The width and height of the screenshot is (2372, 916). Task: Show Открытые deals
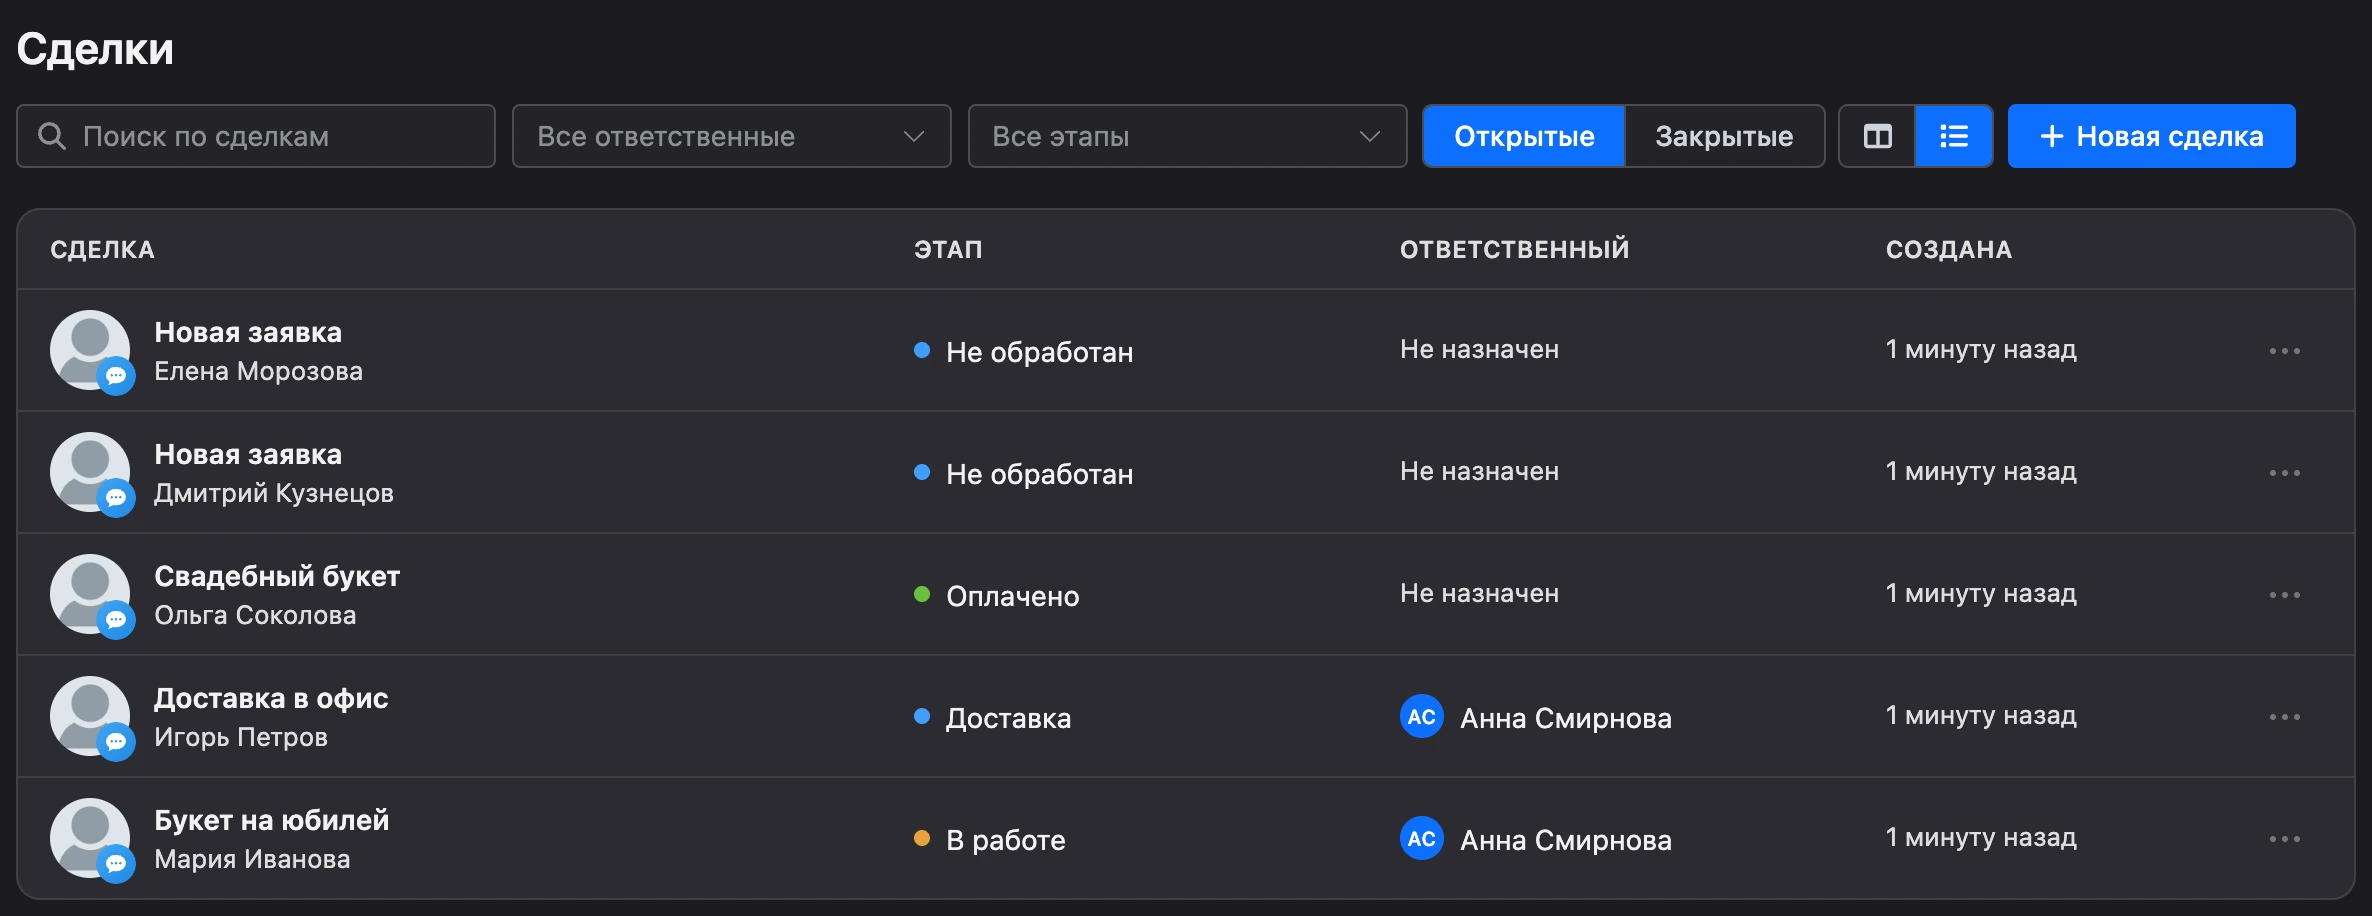tap(1524, 136)
